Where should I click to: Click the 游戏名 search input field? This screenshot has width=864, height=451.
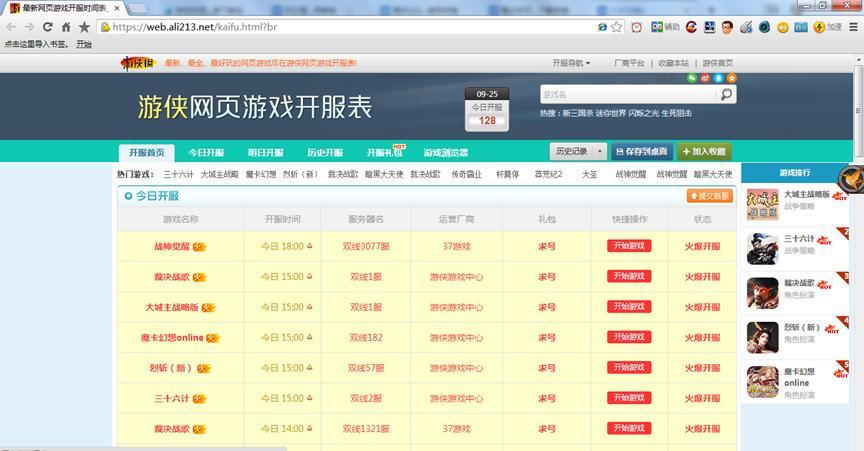click(627, 95)
